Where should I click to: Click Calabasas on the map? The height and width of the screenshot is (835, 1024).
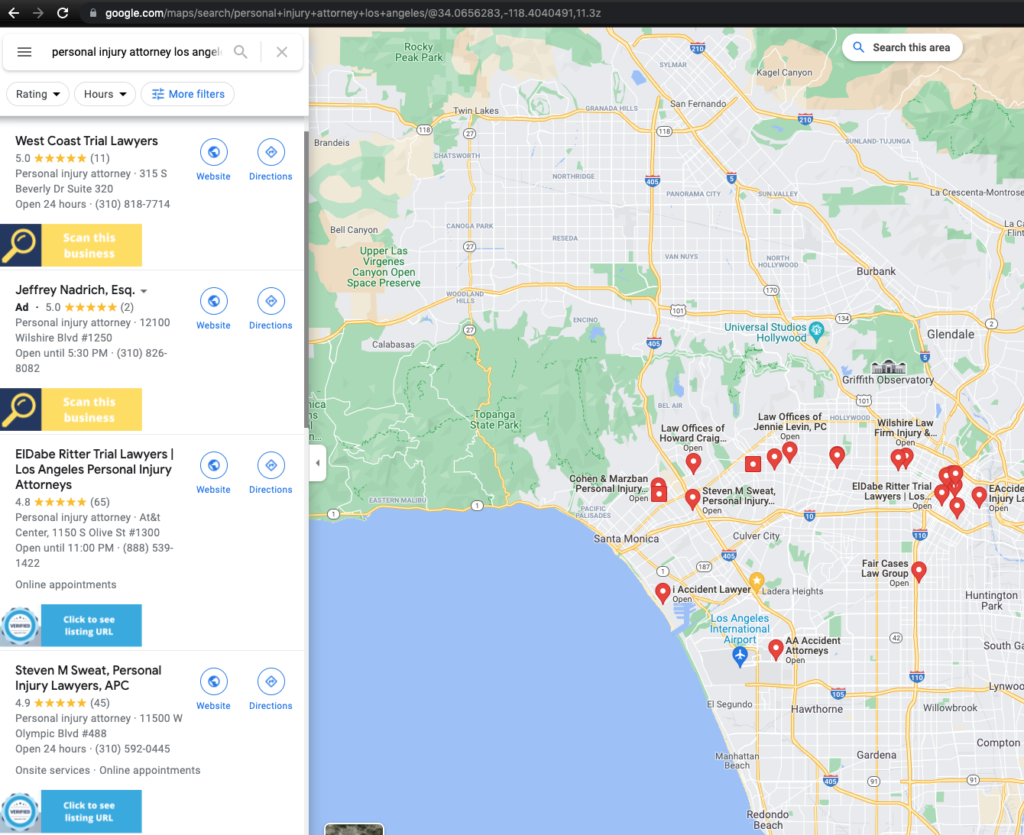tap(393, 344)
